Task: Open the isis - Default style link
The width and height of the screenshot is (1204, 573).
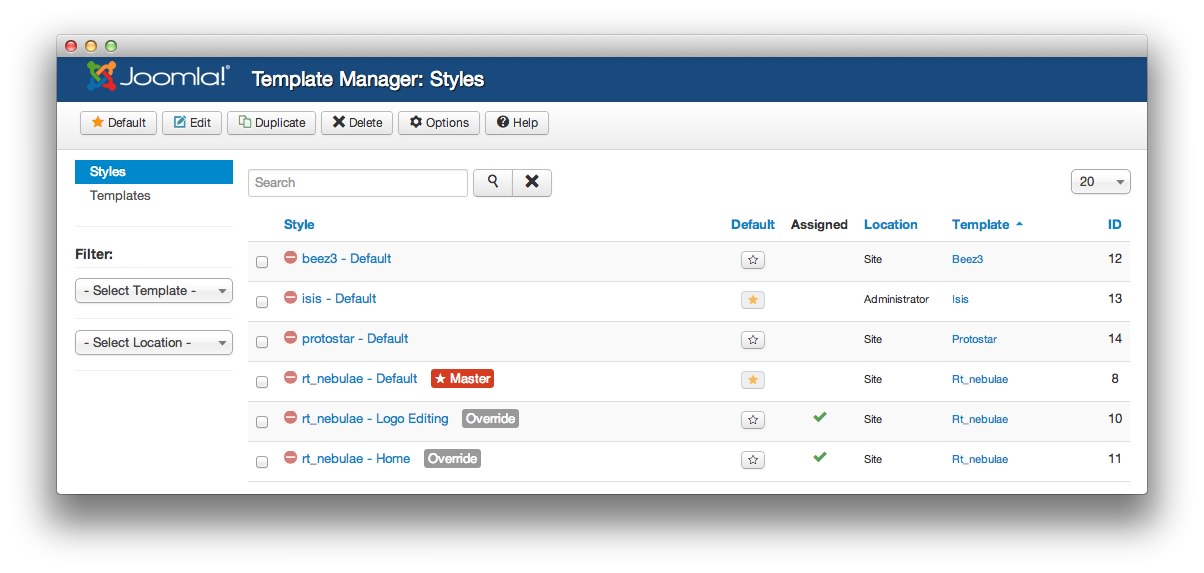Action: [339, 299]
